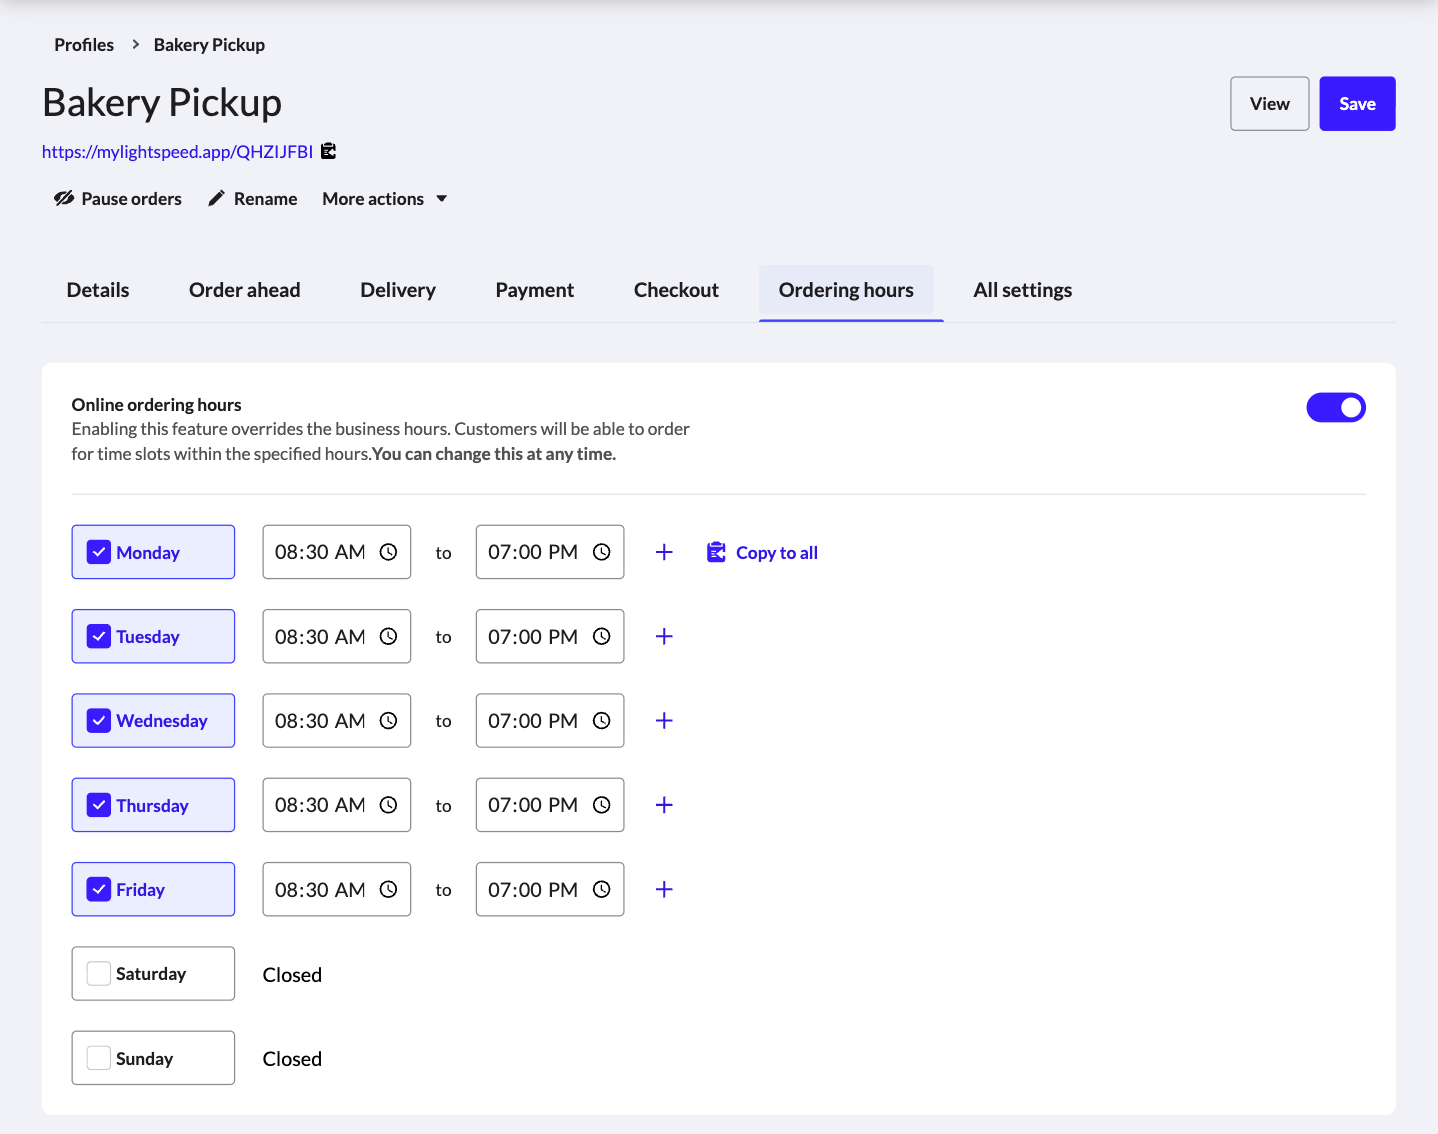Click the Rename pencil icon
This screenshot has width=1438, height=1134.
[215, 198]
